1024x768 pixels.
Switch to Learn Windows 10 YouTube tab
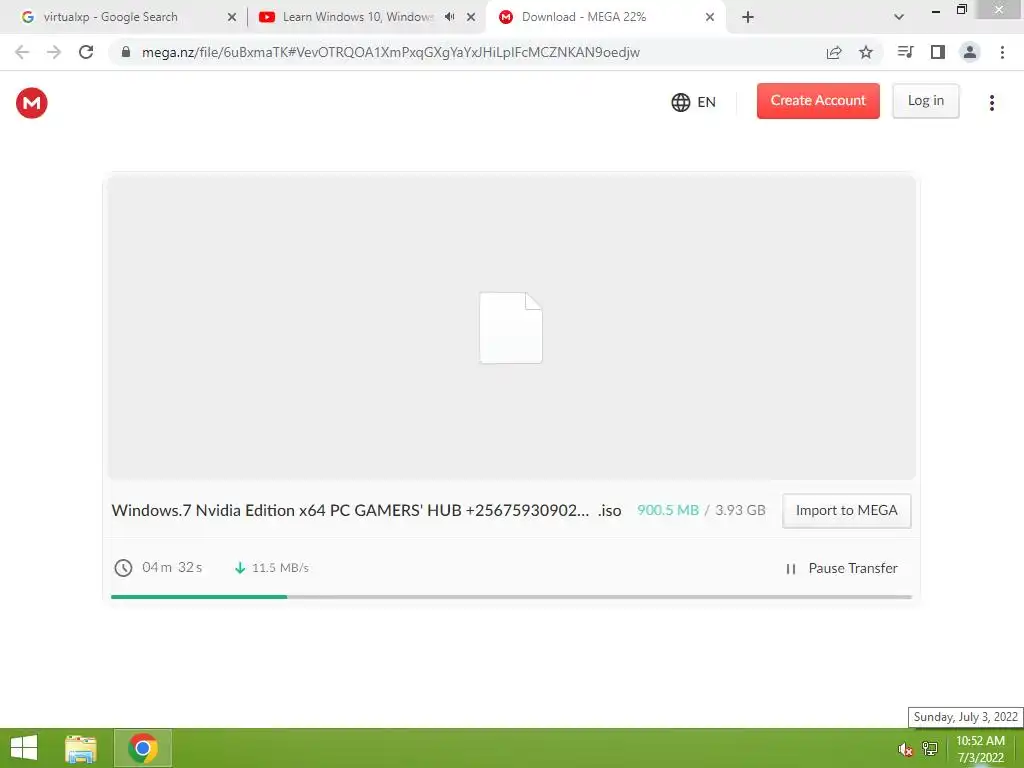357,17
